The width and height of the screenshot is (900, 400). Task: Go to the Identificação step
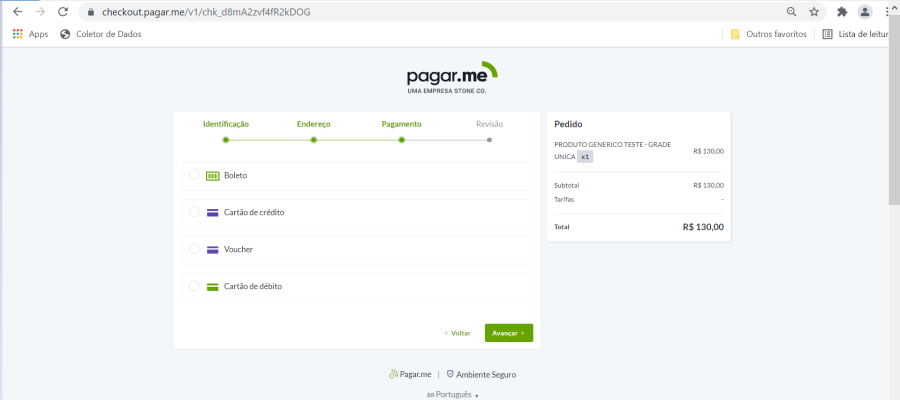pos(226,124)
